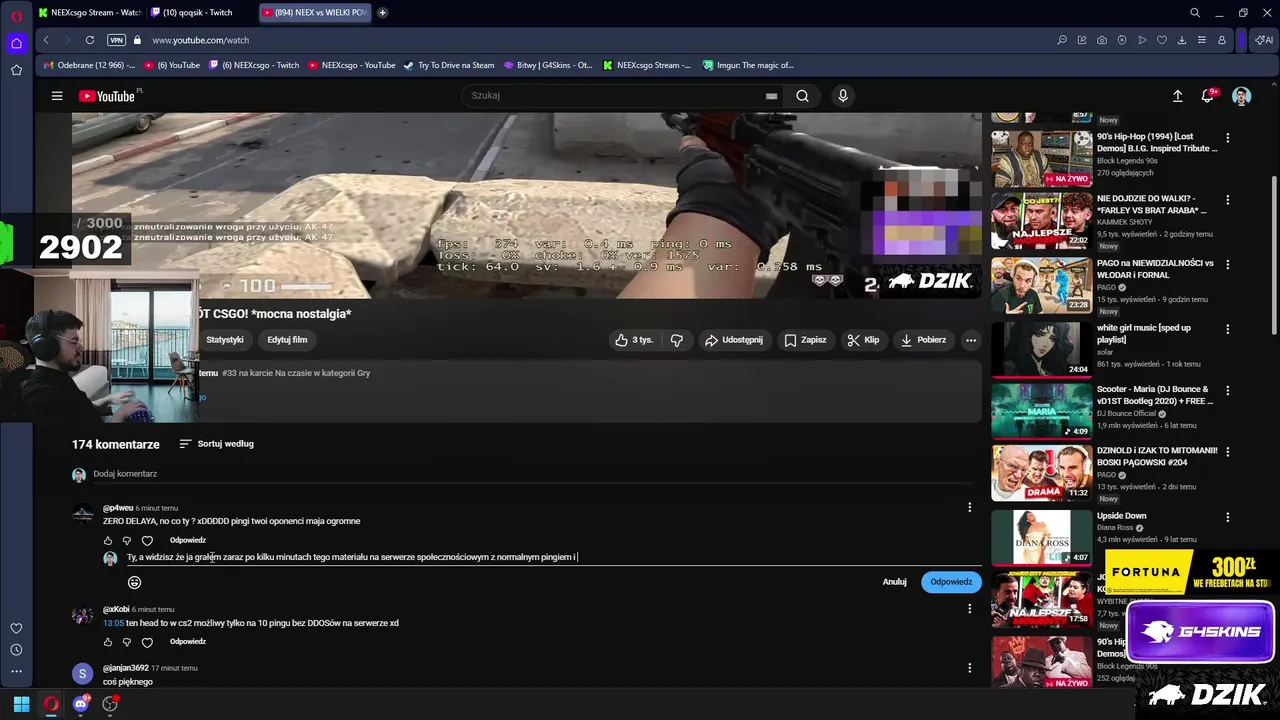
Task: Open the on-screen keyboard icon in search box
Action: pos(771,96)
